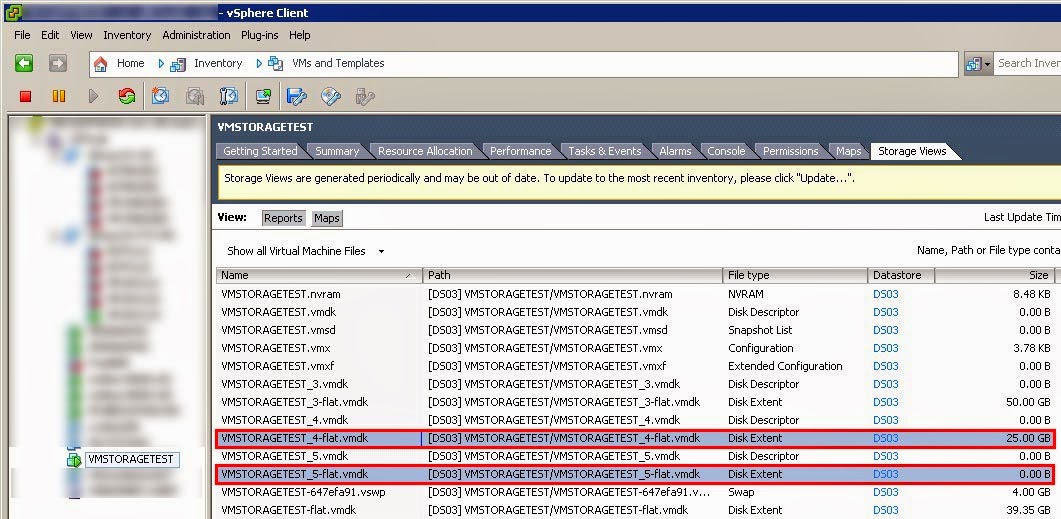The height and width of the screenshot is (519, 1061).
Task: Select VMSTORAGETEST in the inventory tree
Action: point(131,459)
